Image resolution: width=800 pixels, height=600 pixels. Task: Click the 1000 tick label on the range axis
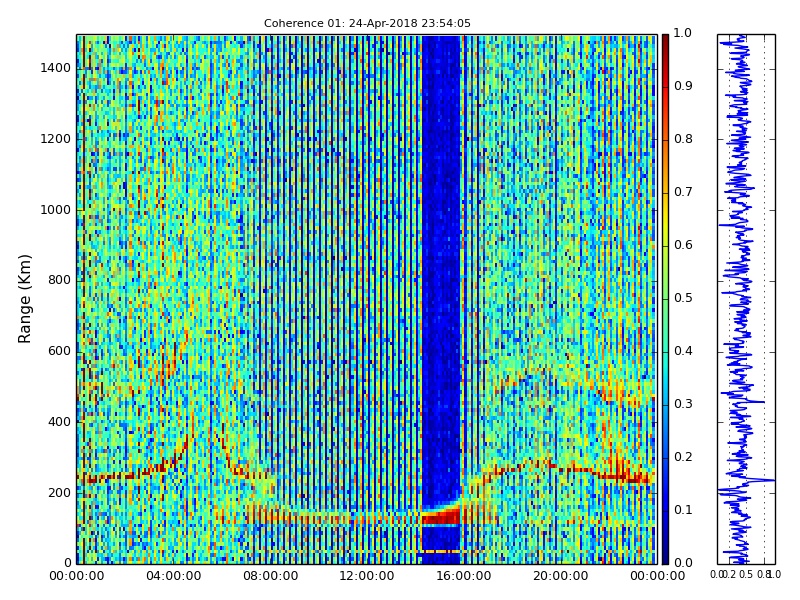(55, 210)
